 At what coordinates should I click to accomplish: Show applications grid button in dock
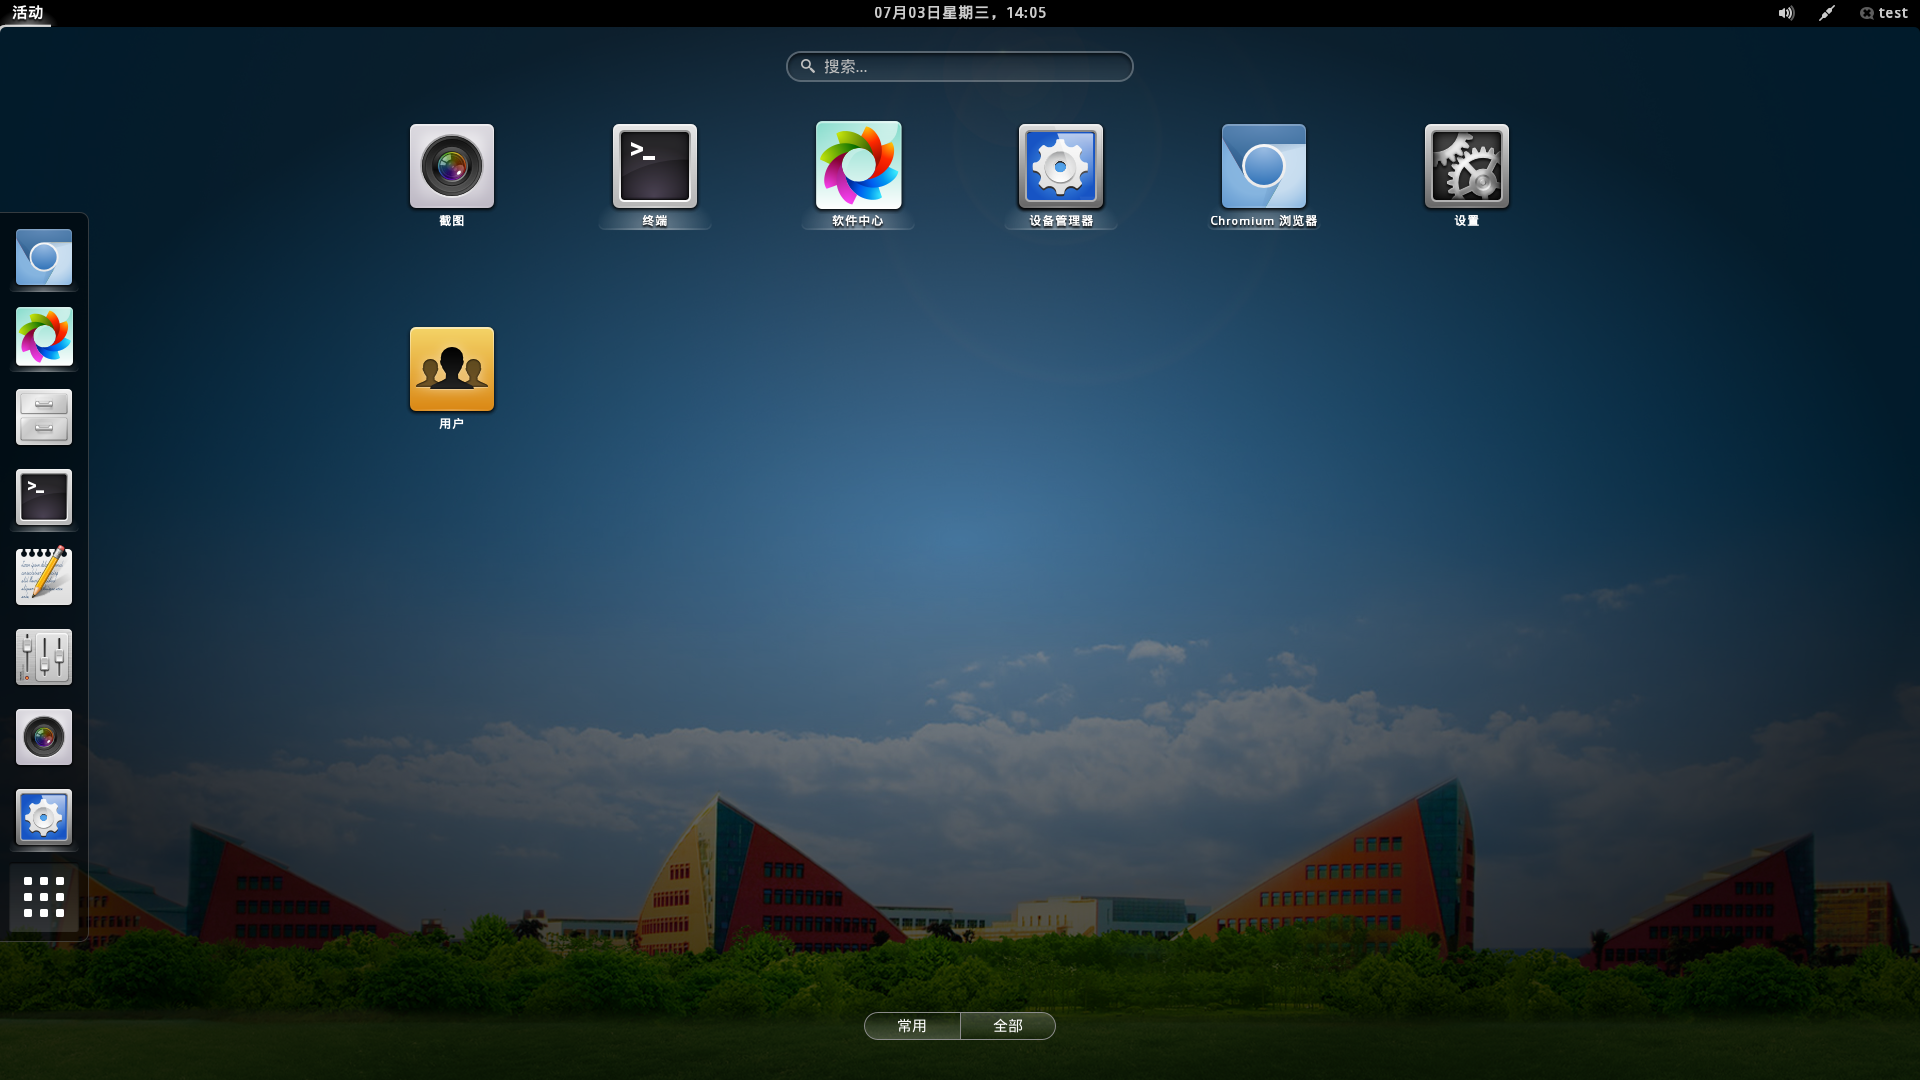[44, 897]
